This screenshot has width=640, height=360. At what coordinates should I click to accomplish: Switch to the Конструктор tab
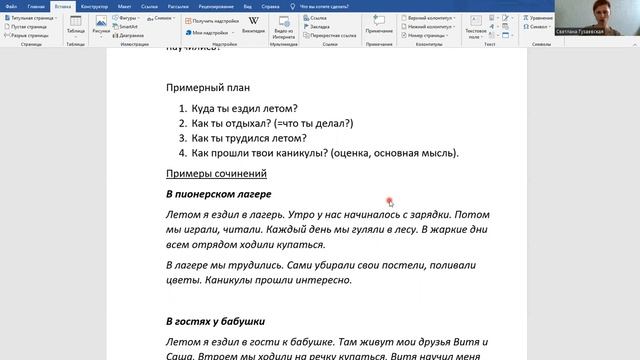(94, 7)
